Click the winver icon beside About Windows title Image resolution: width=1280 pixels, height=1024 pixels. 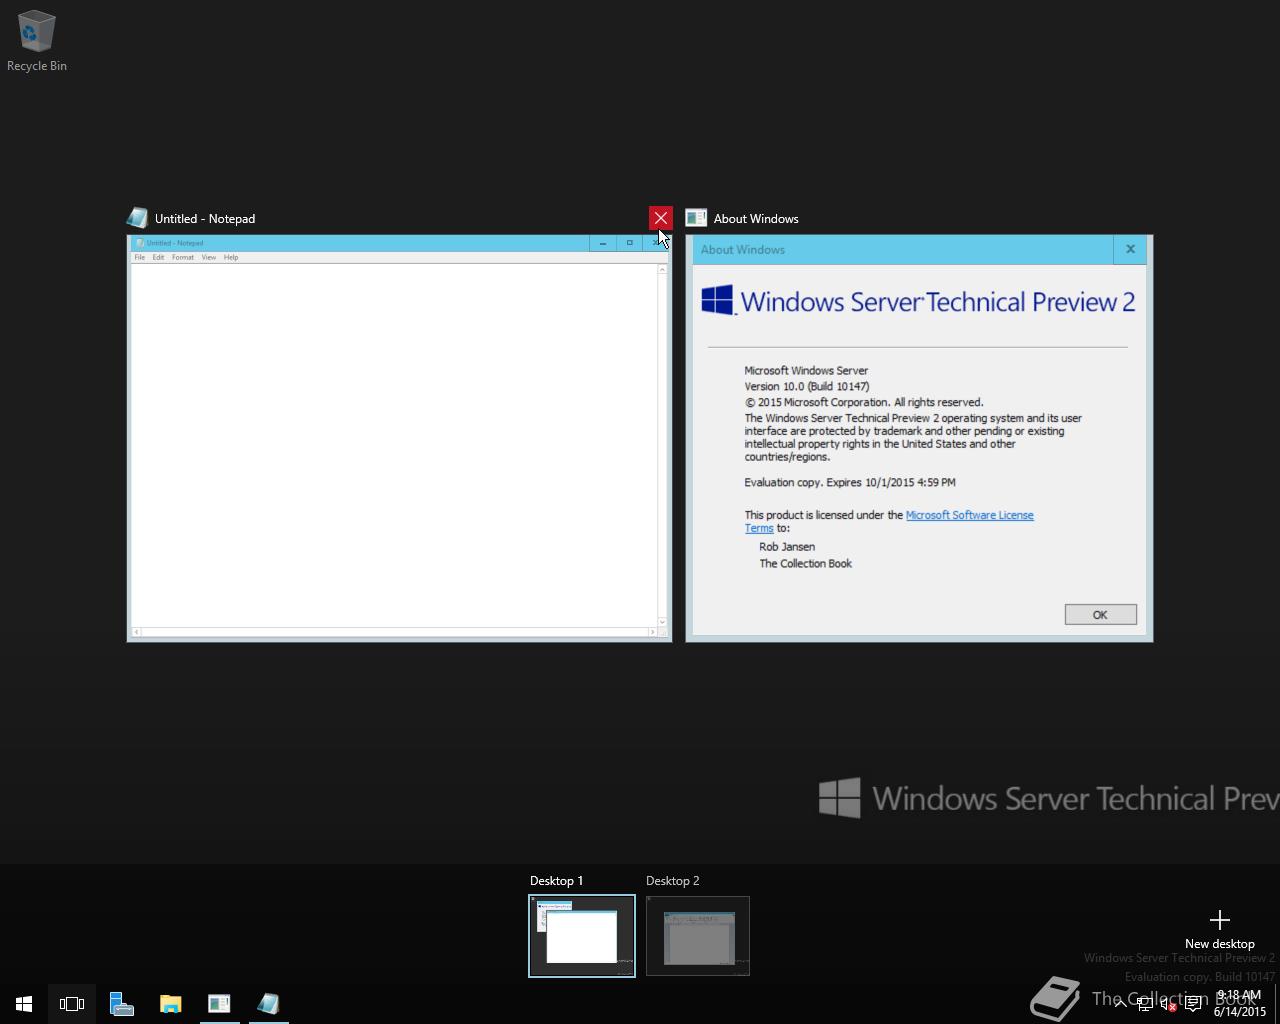pos(696,218)
